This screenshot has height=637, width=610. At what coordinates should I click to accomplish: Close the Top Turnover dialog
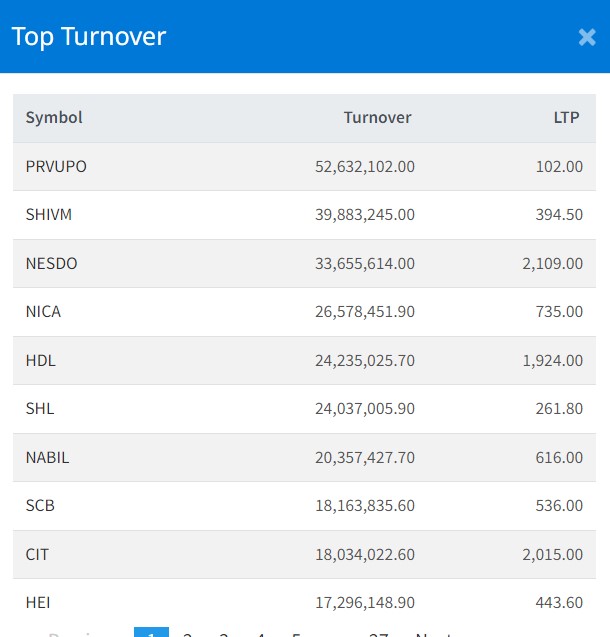587,37
